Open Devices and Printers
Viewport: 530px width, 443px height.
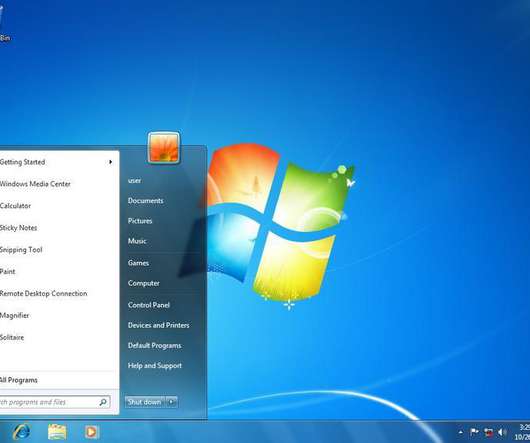pos(159,325)
